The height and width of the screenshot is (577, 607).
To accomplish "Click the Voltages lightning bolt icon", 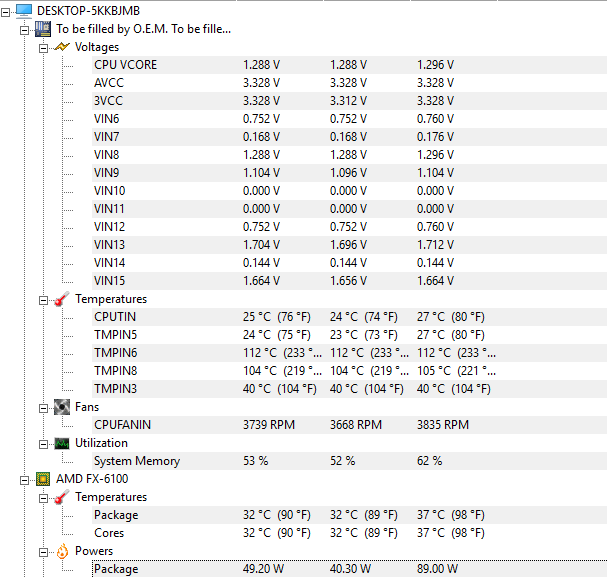I will [x=62, y=47].
